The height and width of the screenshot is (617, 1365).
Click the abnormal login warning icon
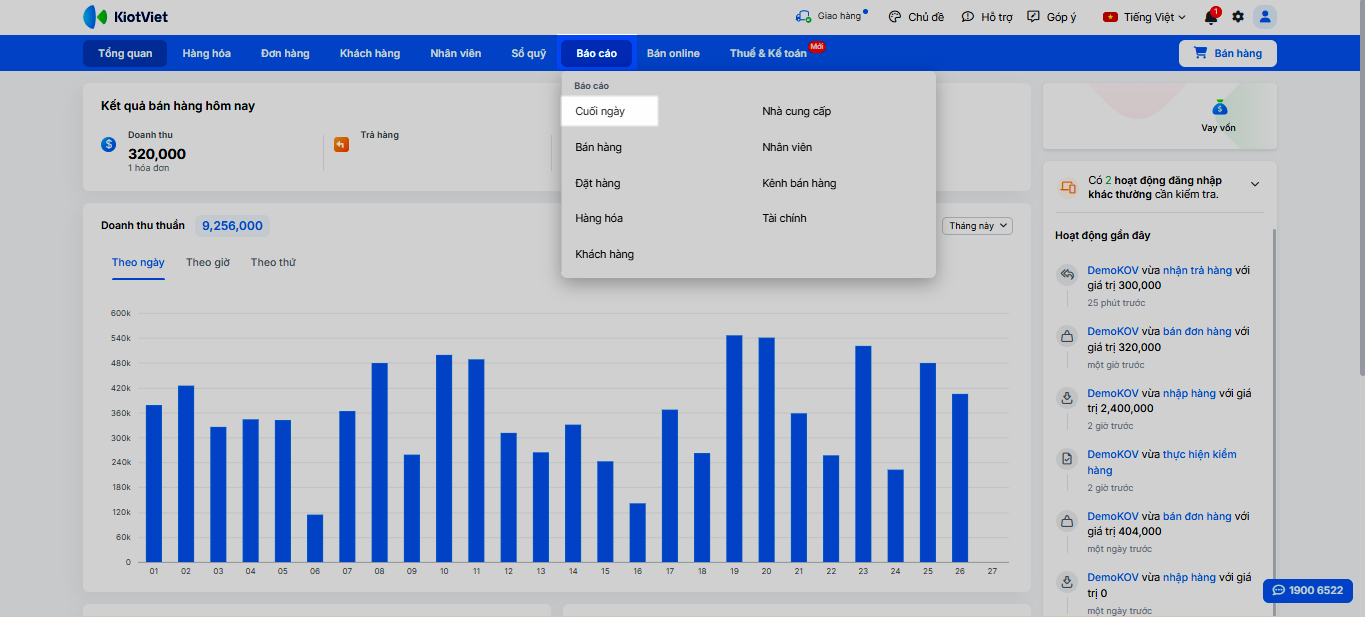(x=1068, y=186)
